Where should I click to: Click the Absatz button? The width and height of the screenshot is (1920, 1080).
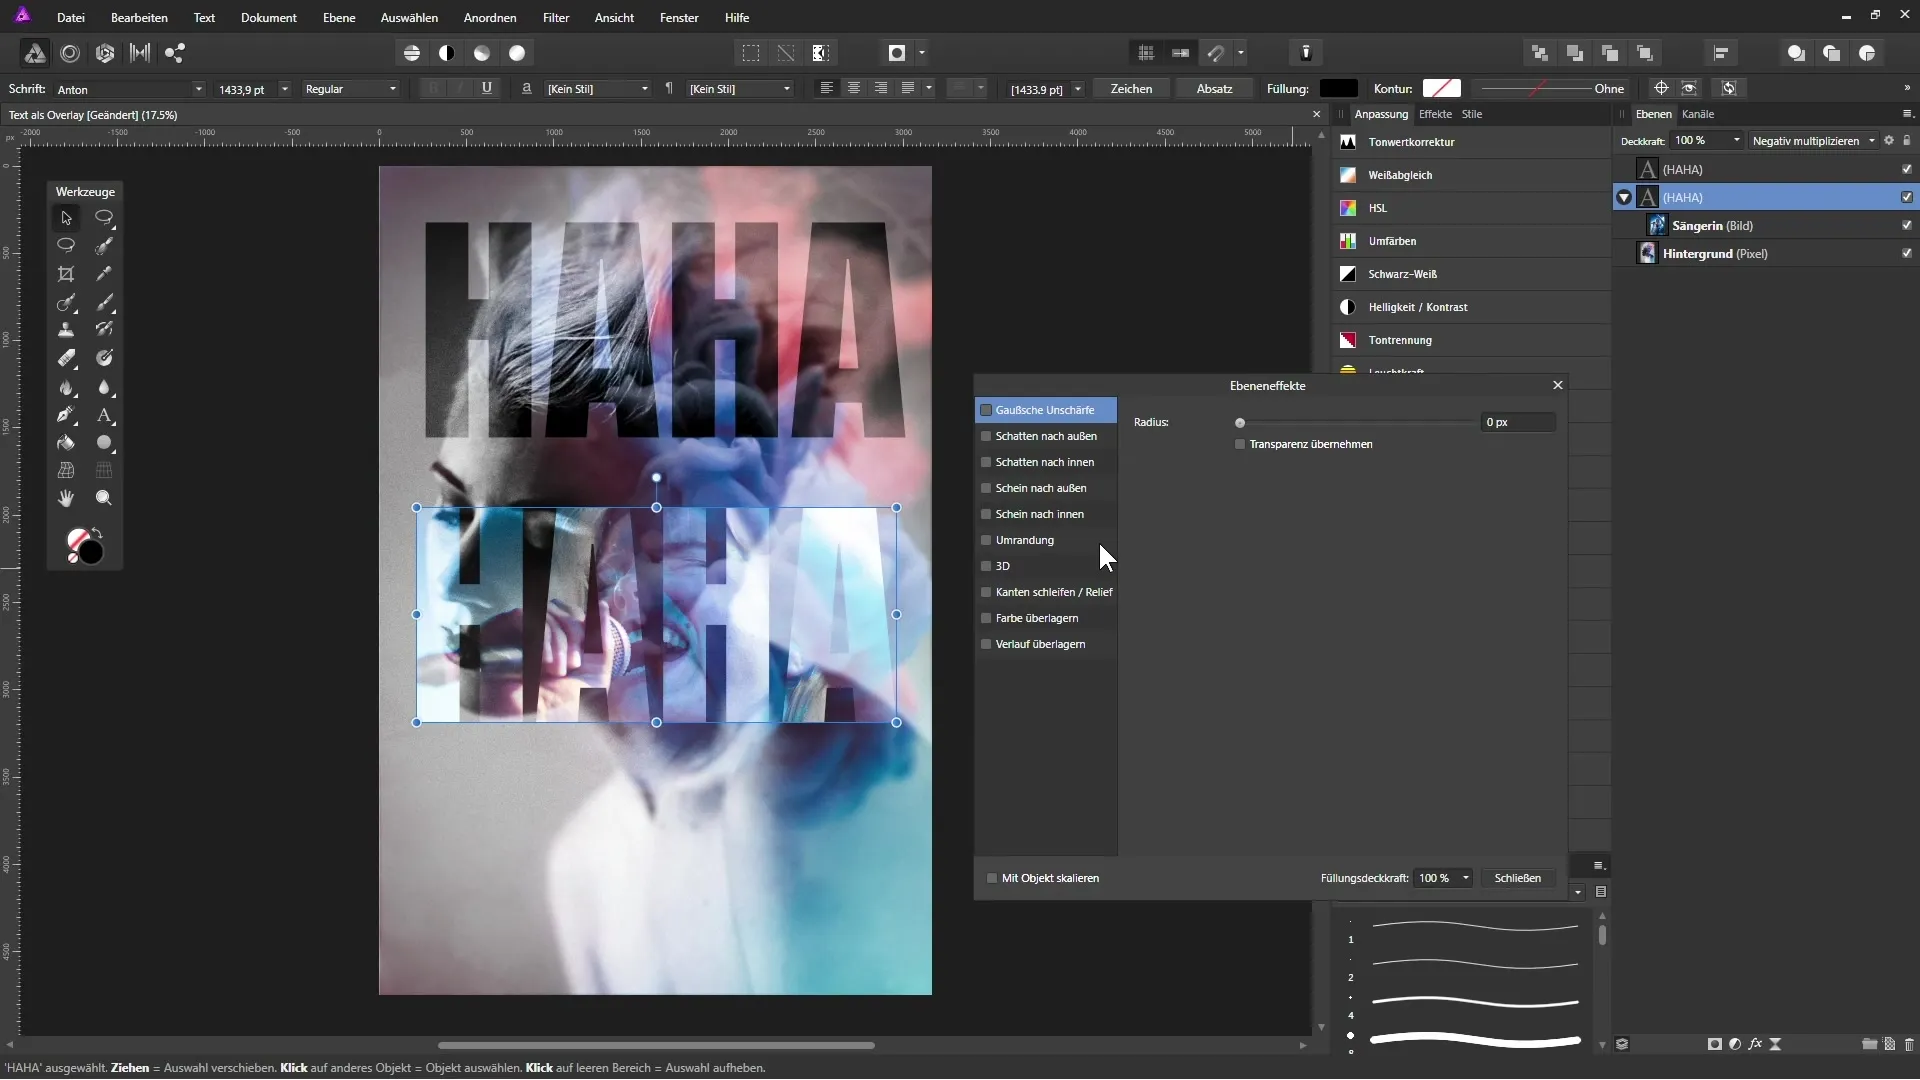pos(1214,89)
